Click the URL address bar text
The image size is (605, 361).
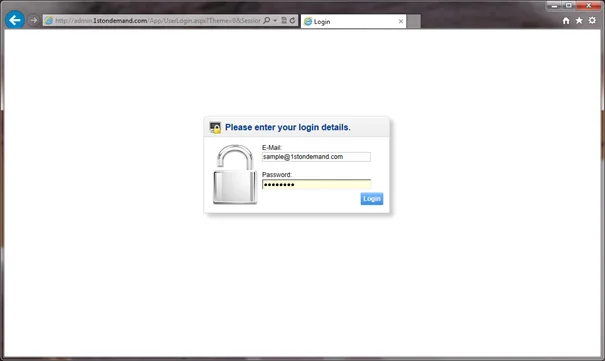tap(158, 20)
